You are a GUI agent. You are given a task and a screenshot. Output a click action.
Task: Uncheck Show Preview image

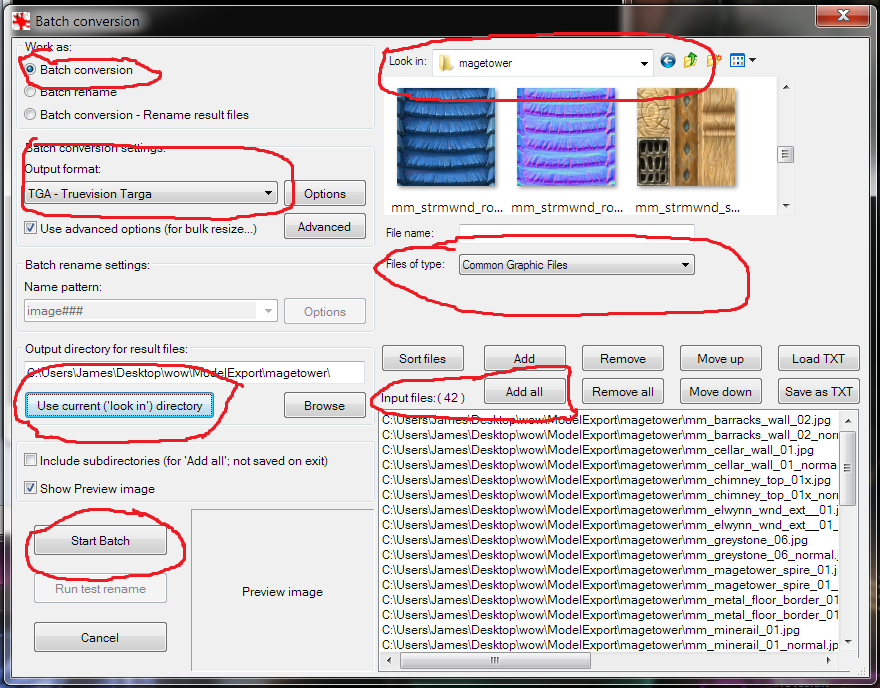31,489
